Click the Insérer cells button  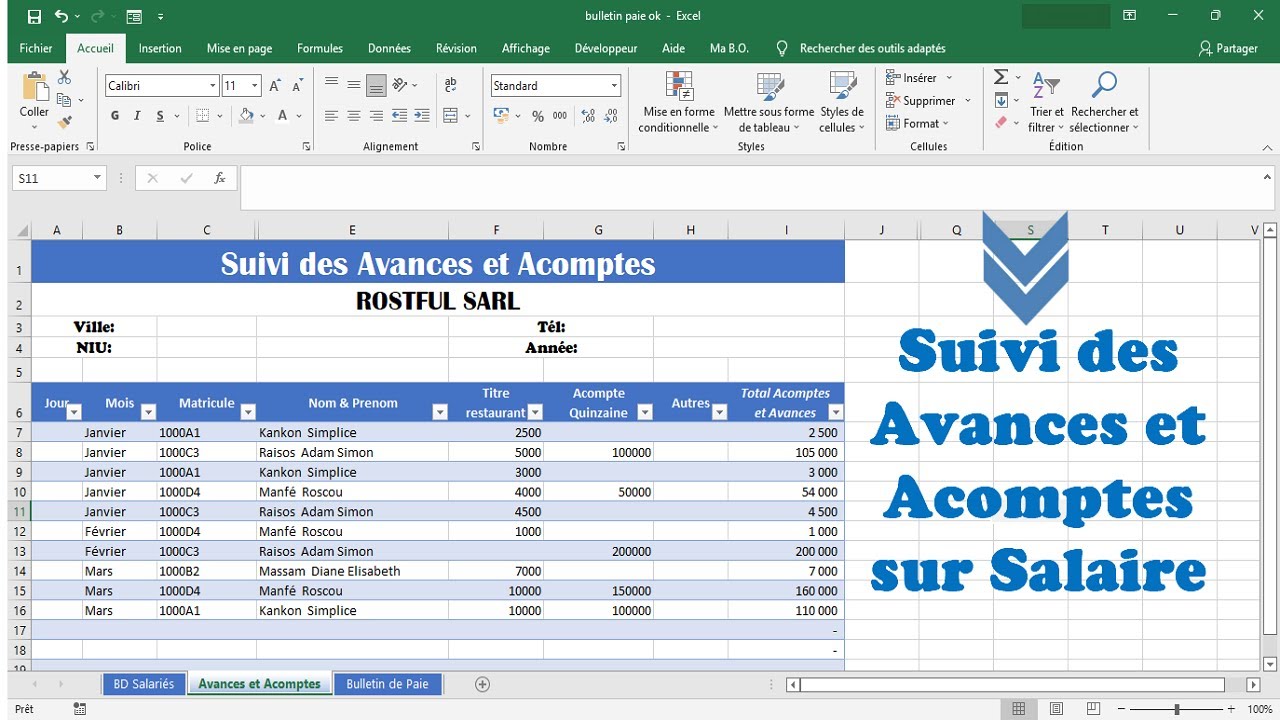point(920,78)
